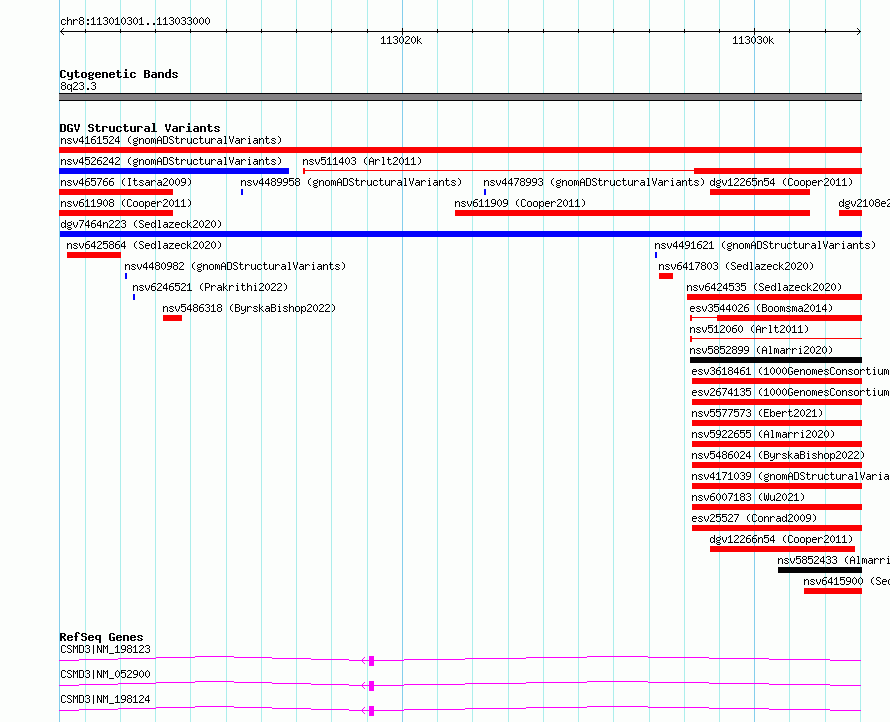Screen dimensions: 890x722
Task: Open CSMD3|NM_198124 gene label
Action: coord(105,699)
